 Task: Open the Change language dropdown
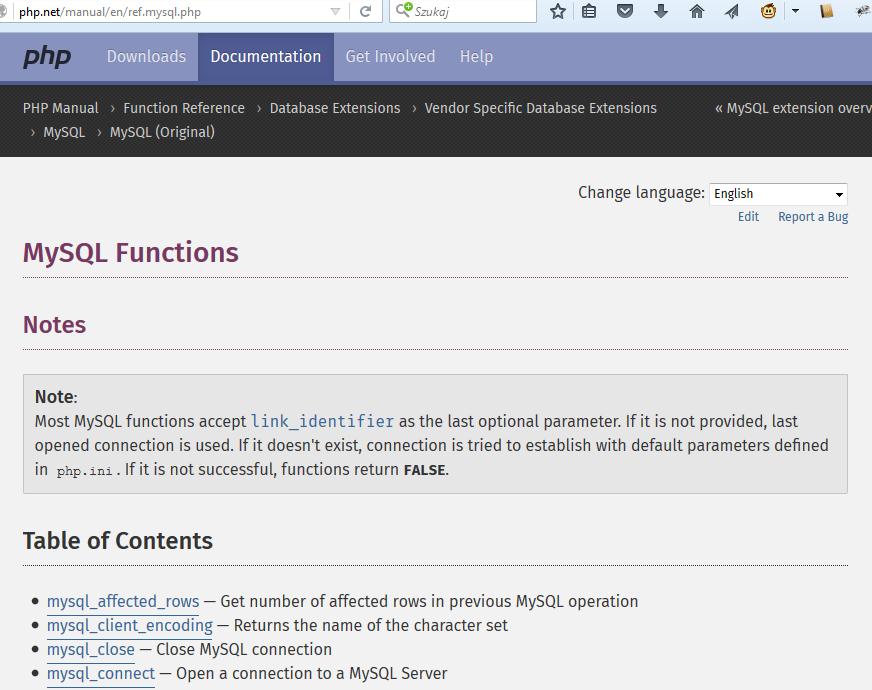(x=778, y=194)
